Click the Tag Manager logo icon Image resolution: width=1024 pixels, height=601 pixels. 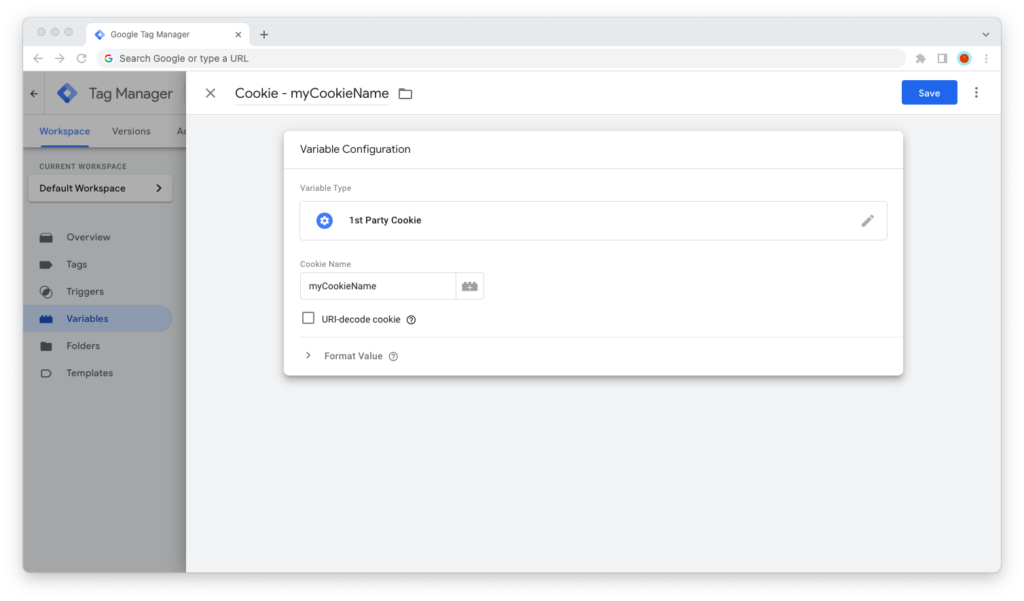[x=67, y=93]
